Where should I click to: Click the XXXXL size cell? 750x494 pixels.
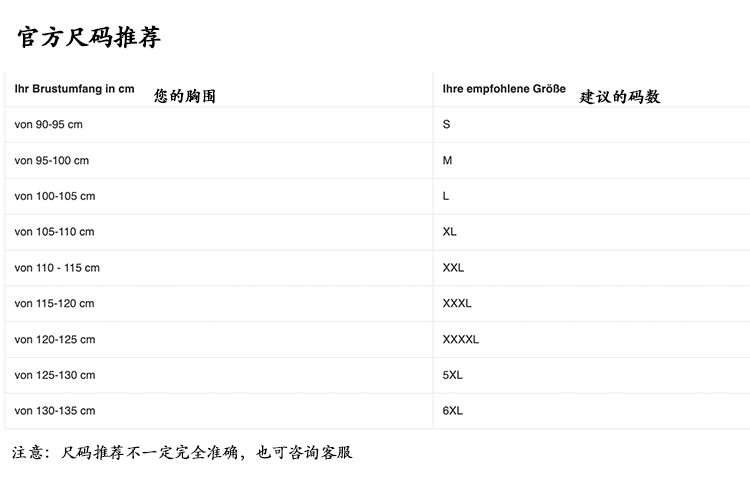coord(461,339)
